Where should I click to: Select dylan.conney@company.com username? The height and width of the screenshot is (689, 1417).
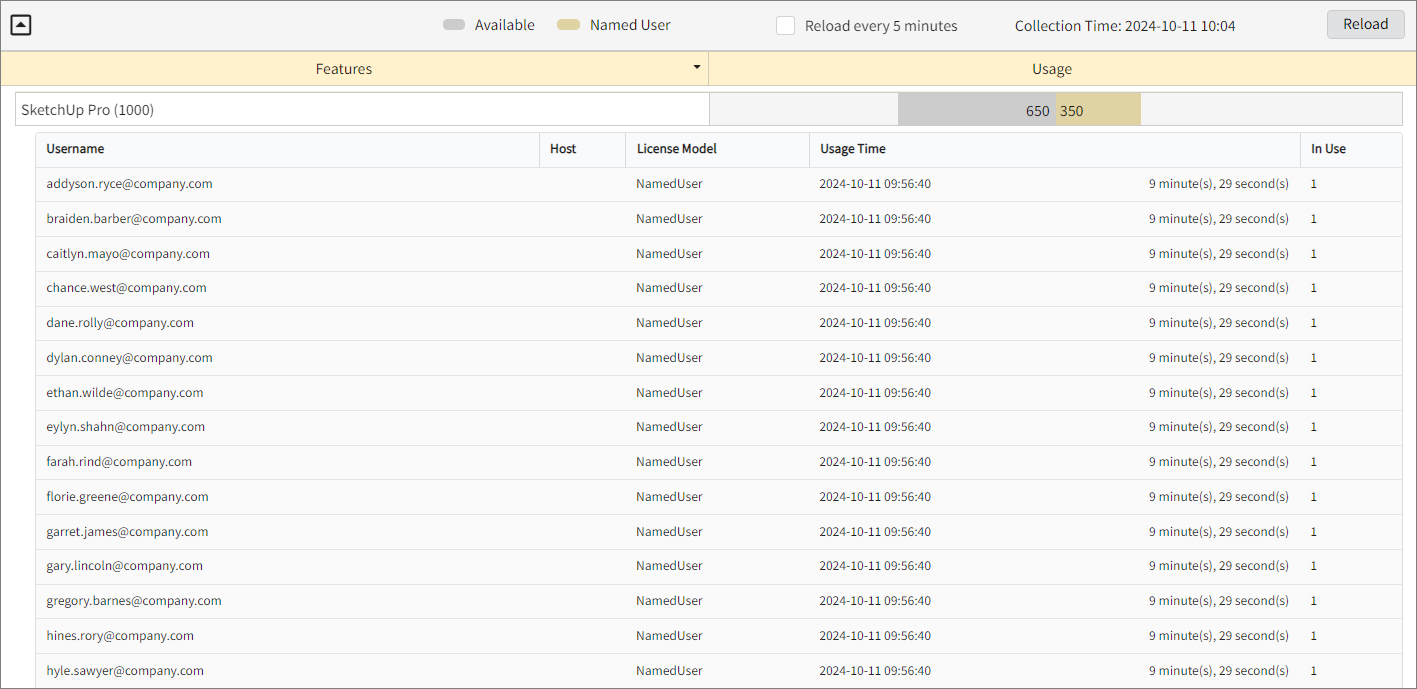[129, 358]
